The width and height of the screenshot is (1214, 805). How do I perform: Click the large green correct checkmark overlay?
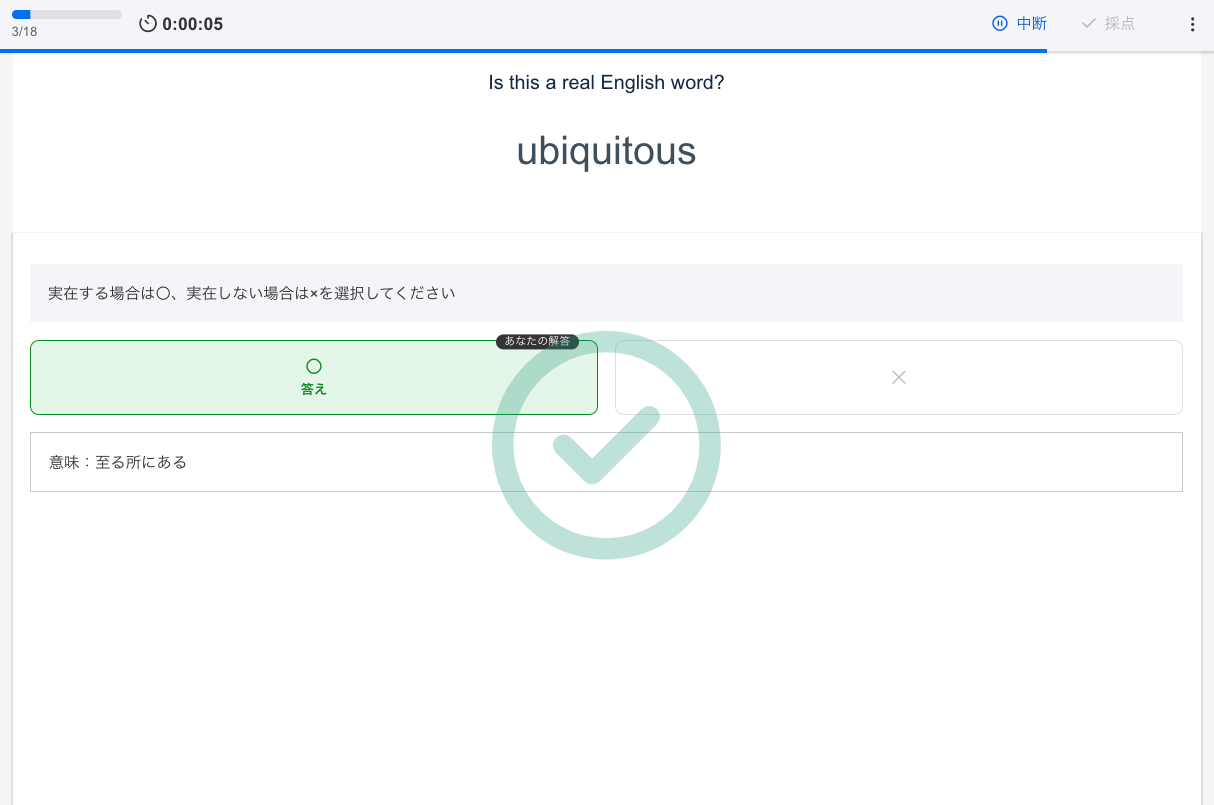click(x=606, y=445)
